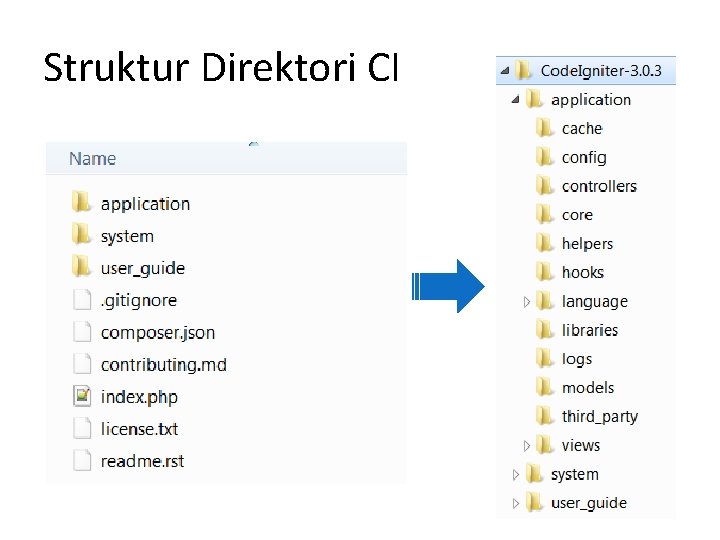
Task: Select 'system' label in folder tree
Action: [575, 474]
